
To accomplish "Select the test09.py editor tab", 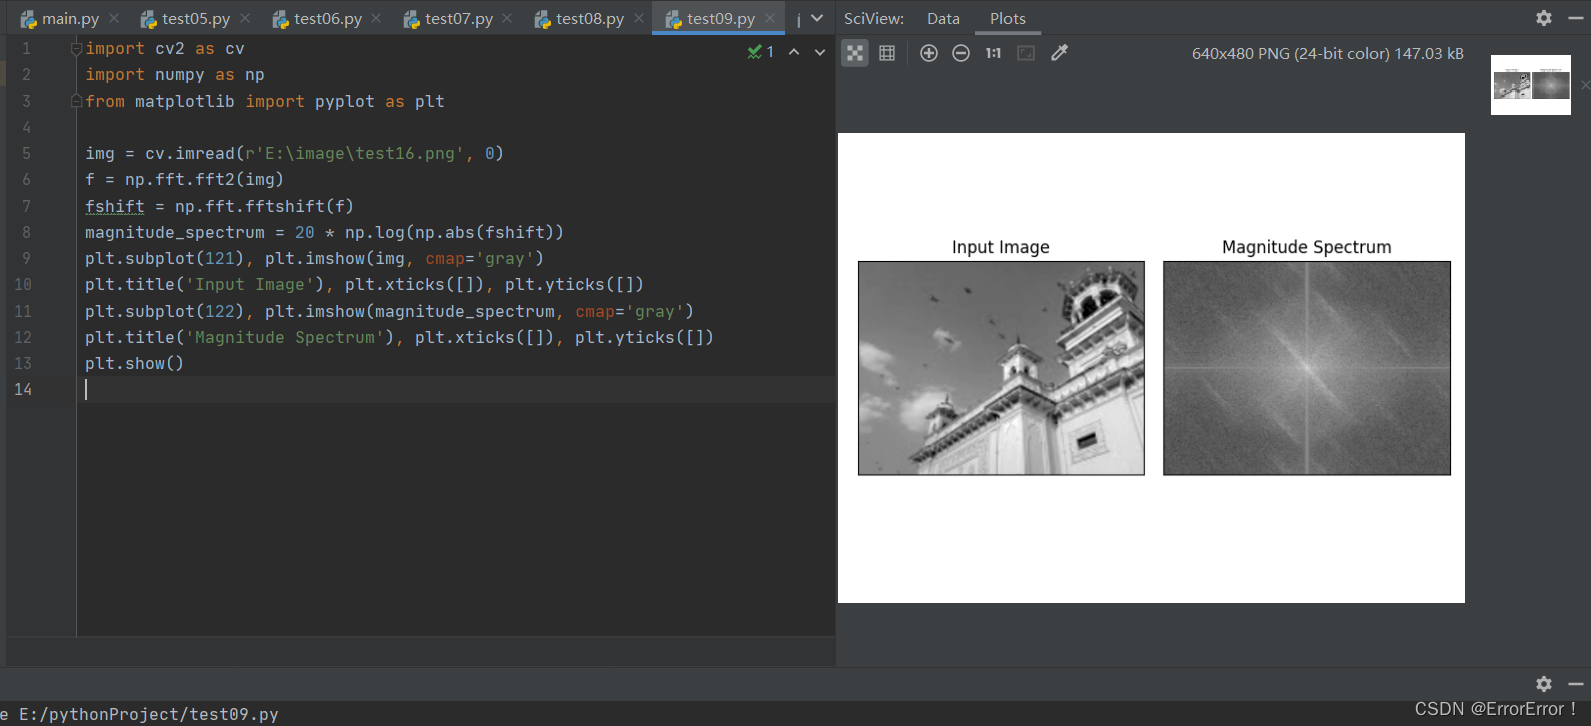I will coord(720,18).
